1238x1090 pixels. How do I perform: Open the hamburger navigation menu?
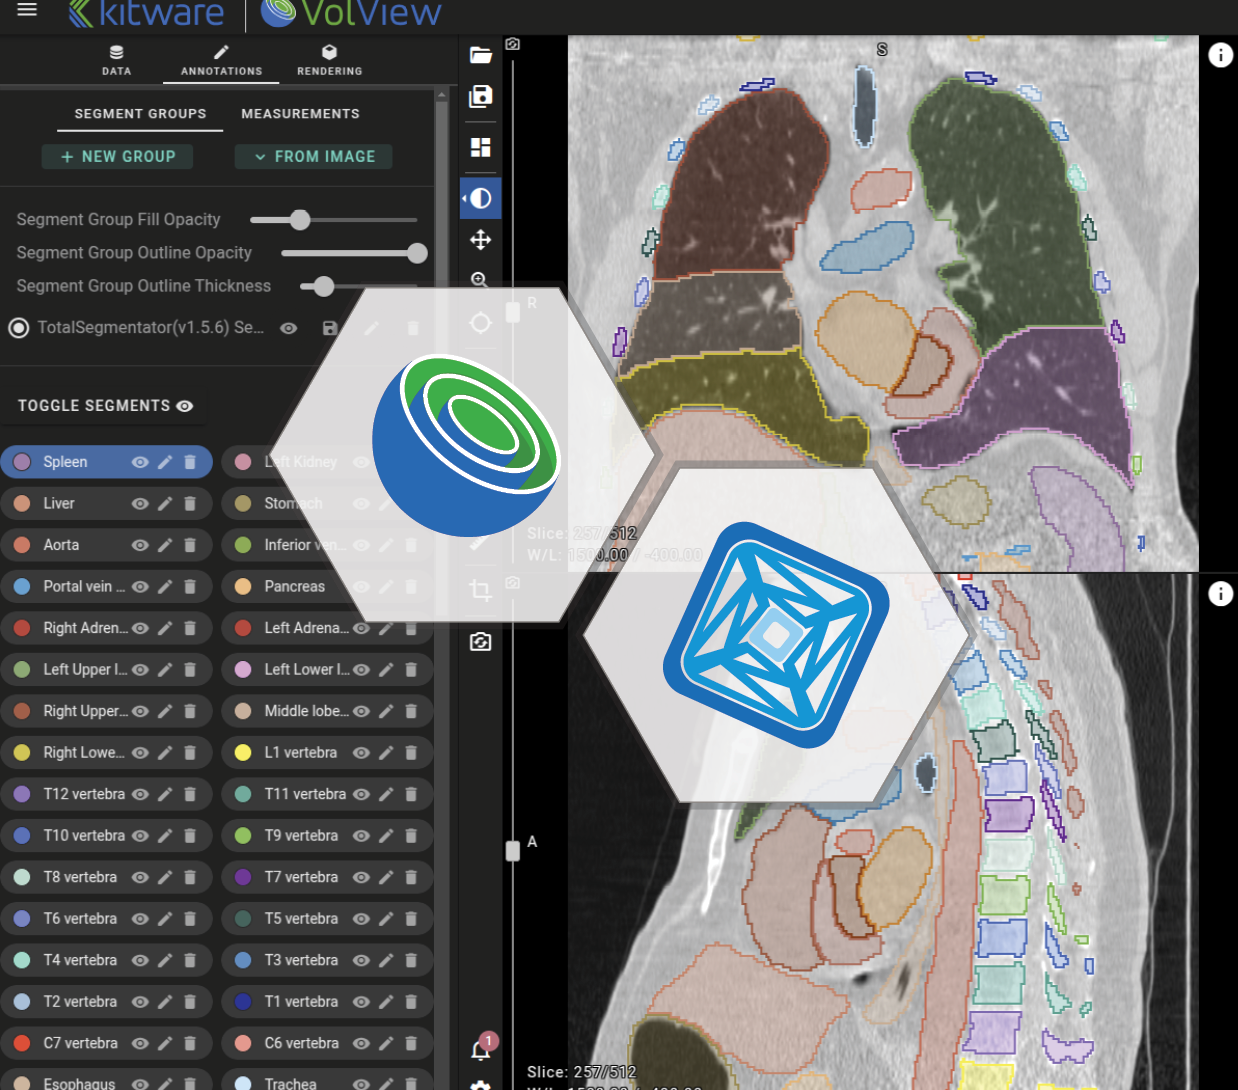[27, 10]
